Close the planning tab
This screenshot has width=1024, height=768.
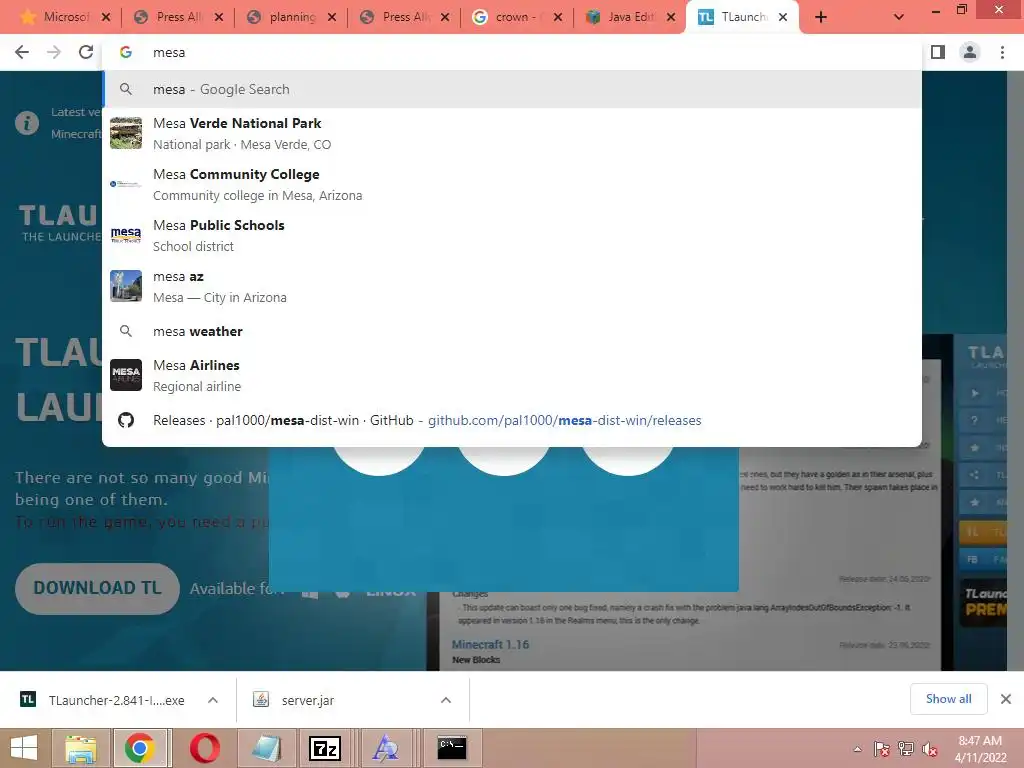[332, 17]
